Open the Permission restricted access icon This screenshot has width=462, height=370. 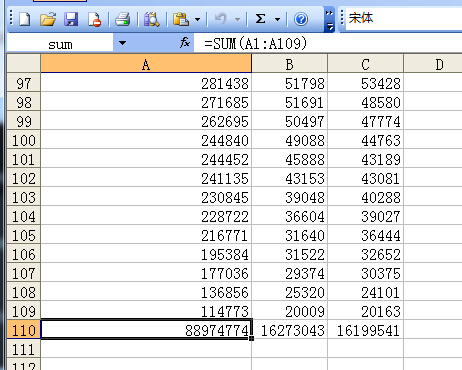pyautogui.click(x=94, y=19)
